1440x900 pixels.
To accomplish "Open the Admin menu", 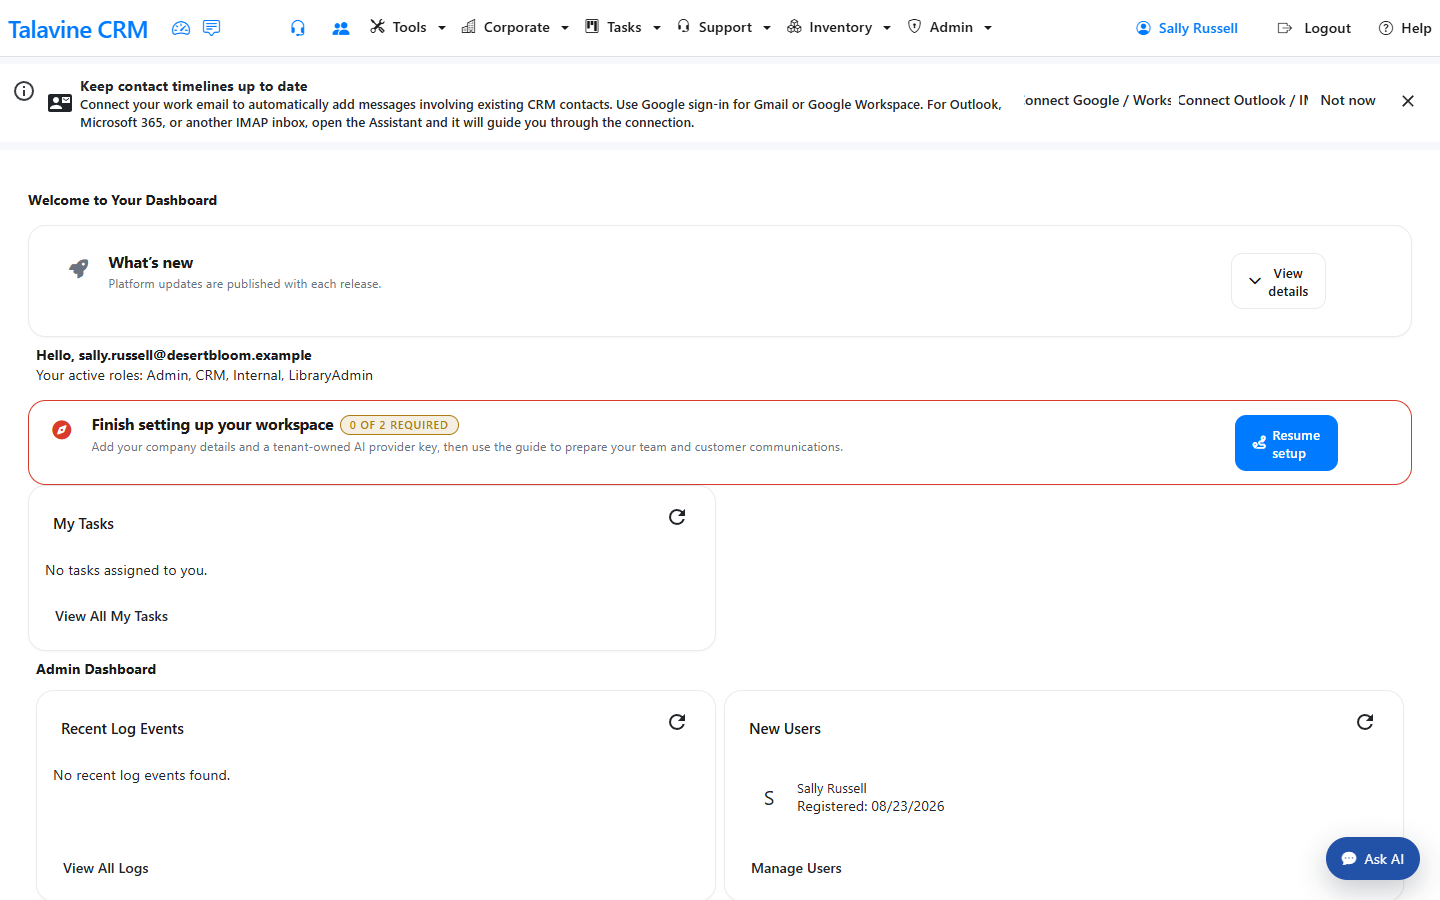I will coord(949,27).
